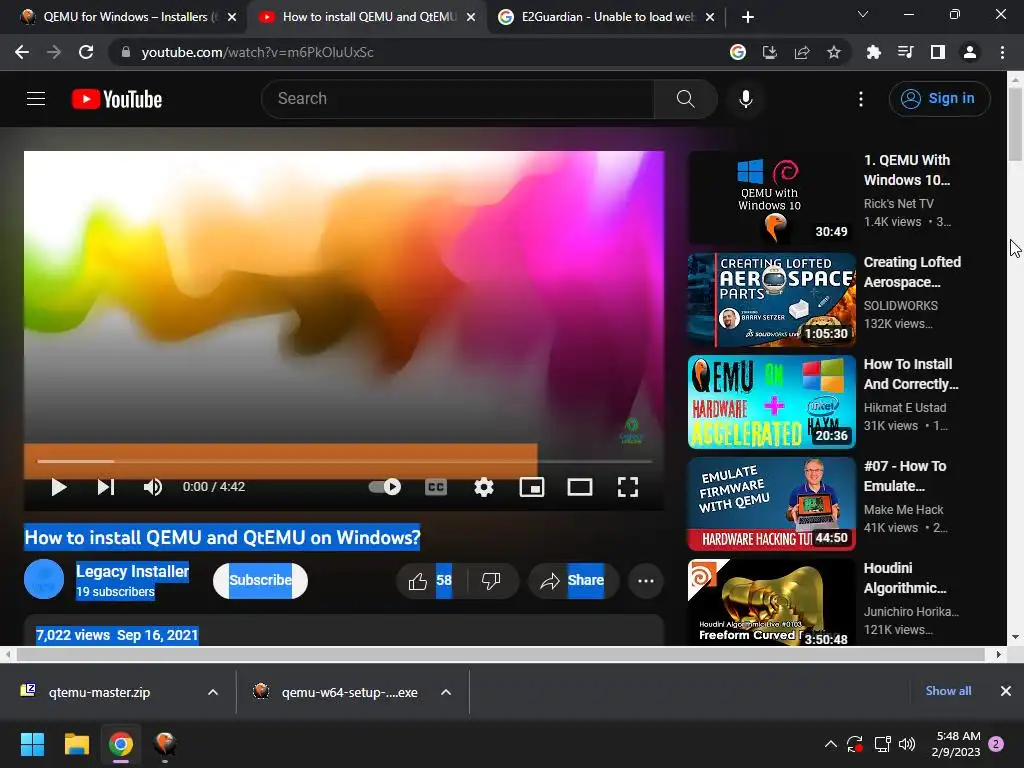Viewport: 1024px width, 768px height.
Task: Expand options for qemu-w64-setup exe download
Action: click(446, 692)
